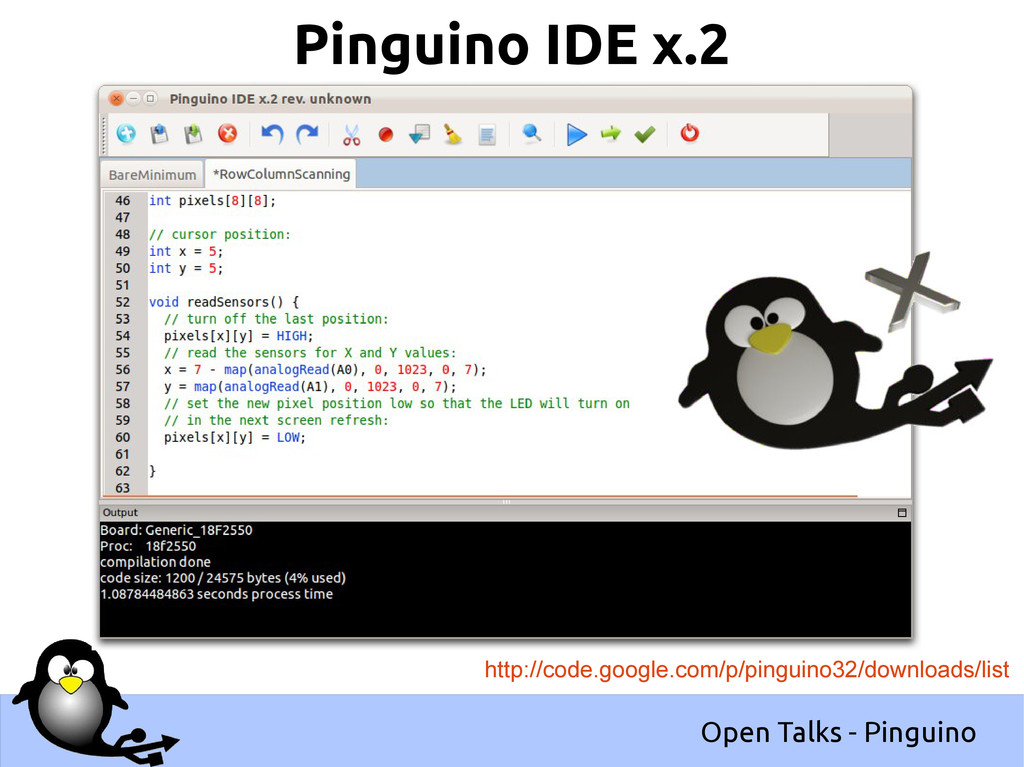Click the Output panel maximize icon
1024x767 pixels.
(902, 513)
